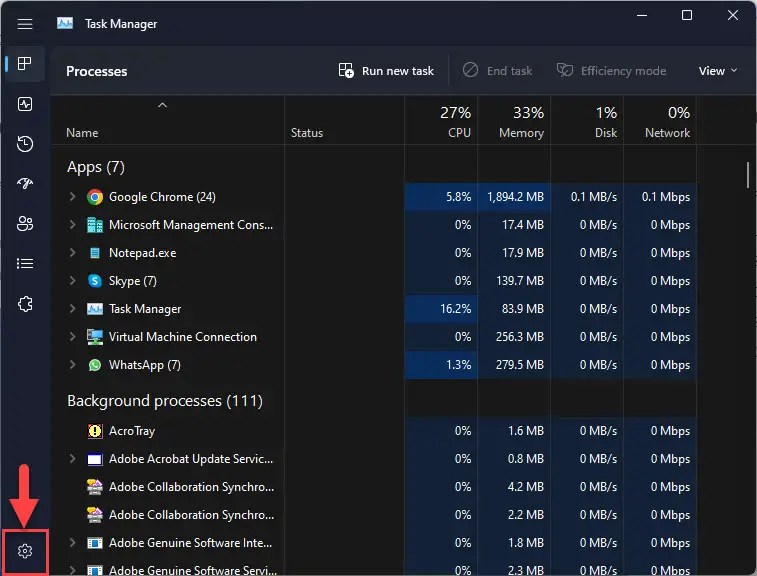The height and width of the screenshot is (576, 757).
Task: Expand the WhatsApp (7) group
Action: 72,365
